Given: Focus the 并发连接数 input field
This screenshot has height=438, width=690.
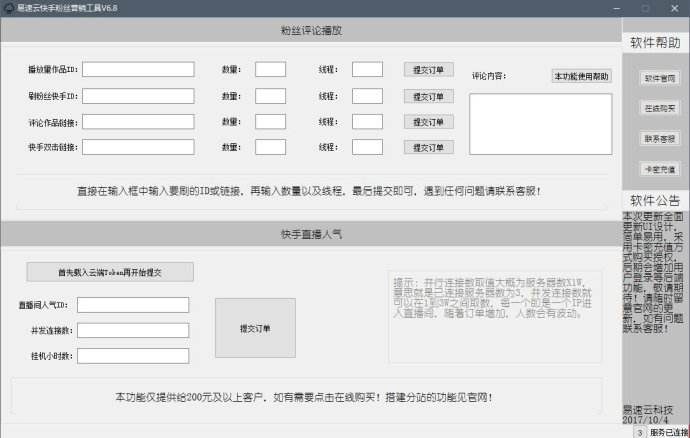Looking at the screenshot, I should point(133,331).
